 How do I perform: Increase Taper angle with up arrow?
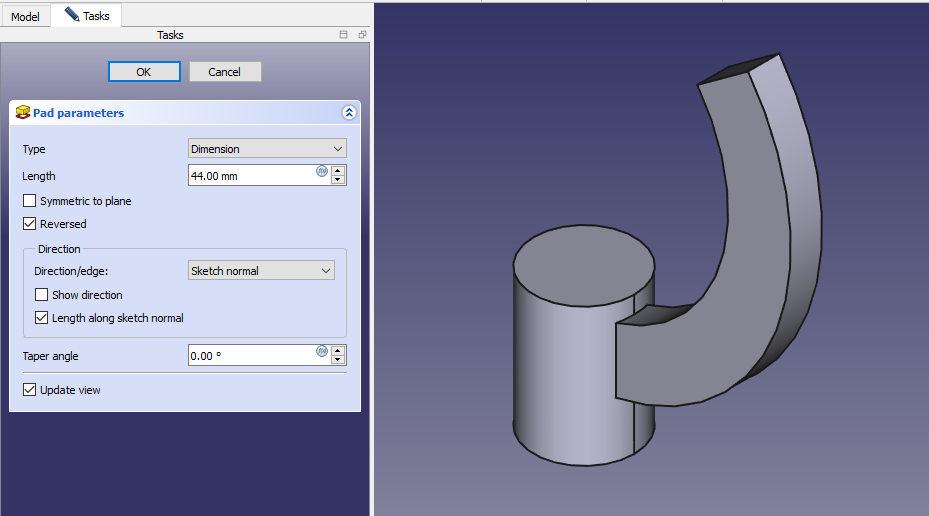tap(338, 350)
